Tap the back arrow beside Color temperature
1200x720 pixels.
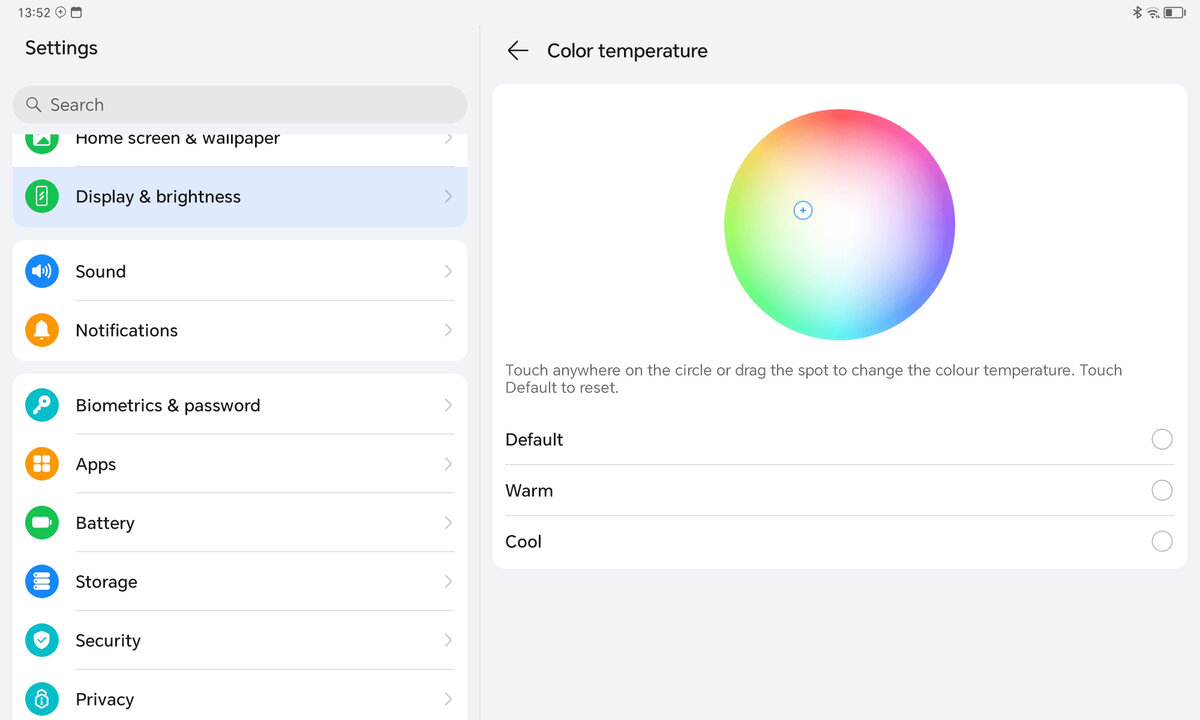click(517, 51)
